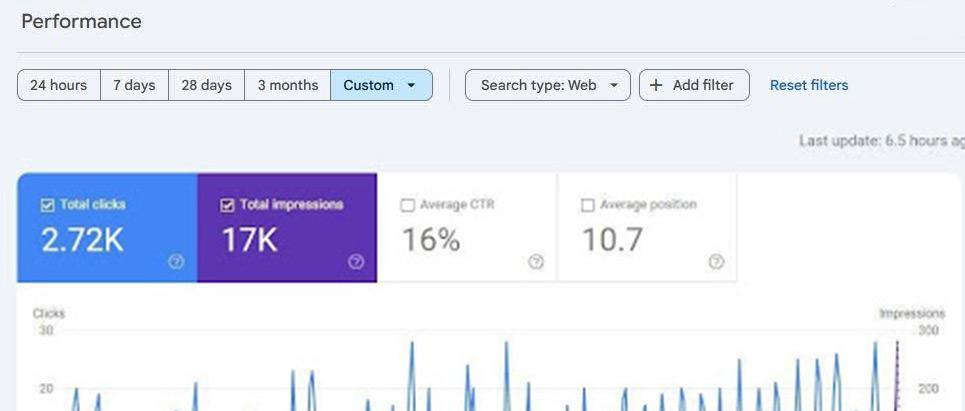Click the 16% average CTR value

[x=431, y=240]
